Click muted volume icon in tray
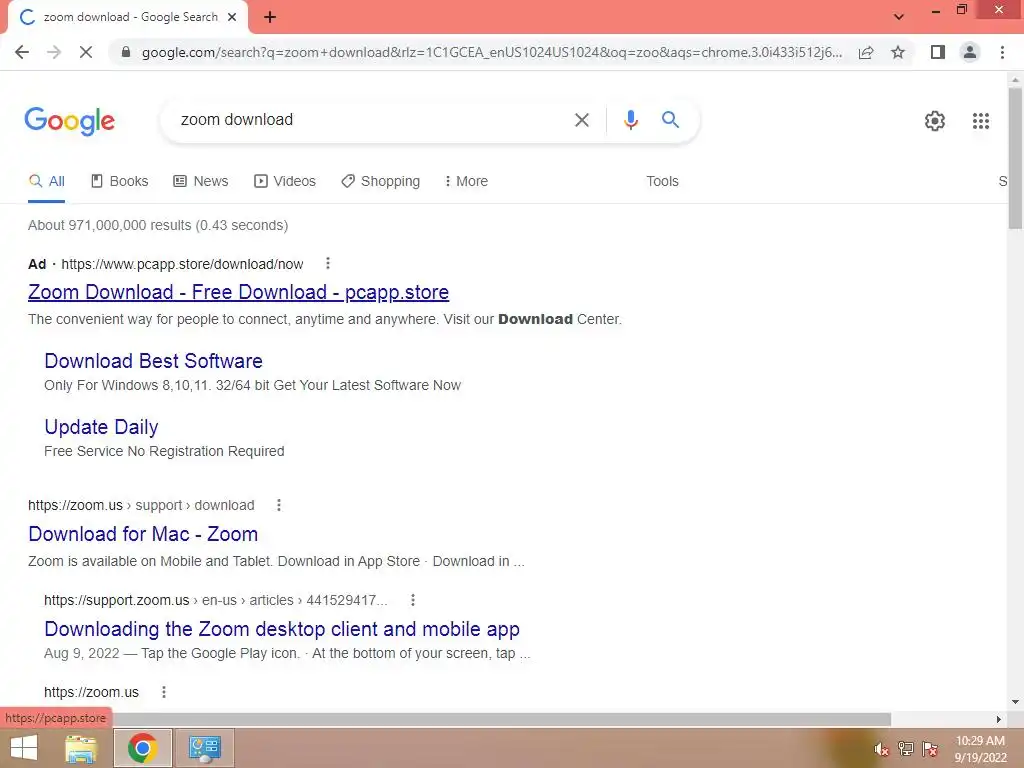The image size is (1024, 768). click(x=882, y=749)
